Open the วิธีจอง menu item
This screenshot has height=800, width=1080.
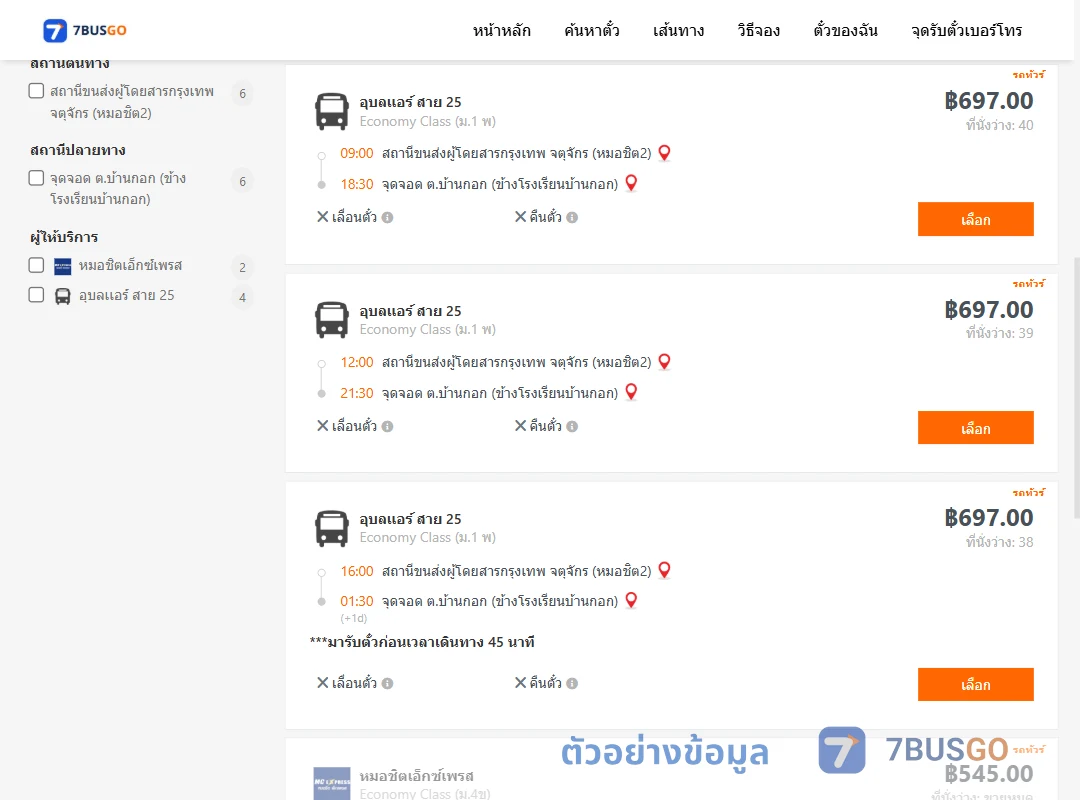[758, 30]
